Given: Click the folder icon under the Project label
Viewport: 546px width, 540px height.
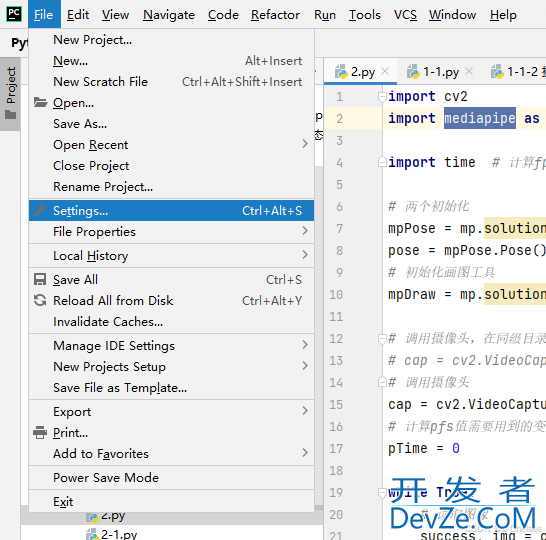Looking at the screenshot, I should [x=11, y=115].
